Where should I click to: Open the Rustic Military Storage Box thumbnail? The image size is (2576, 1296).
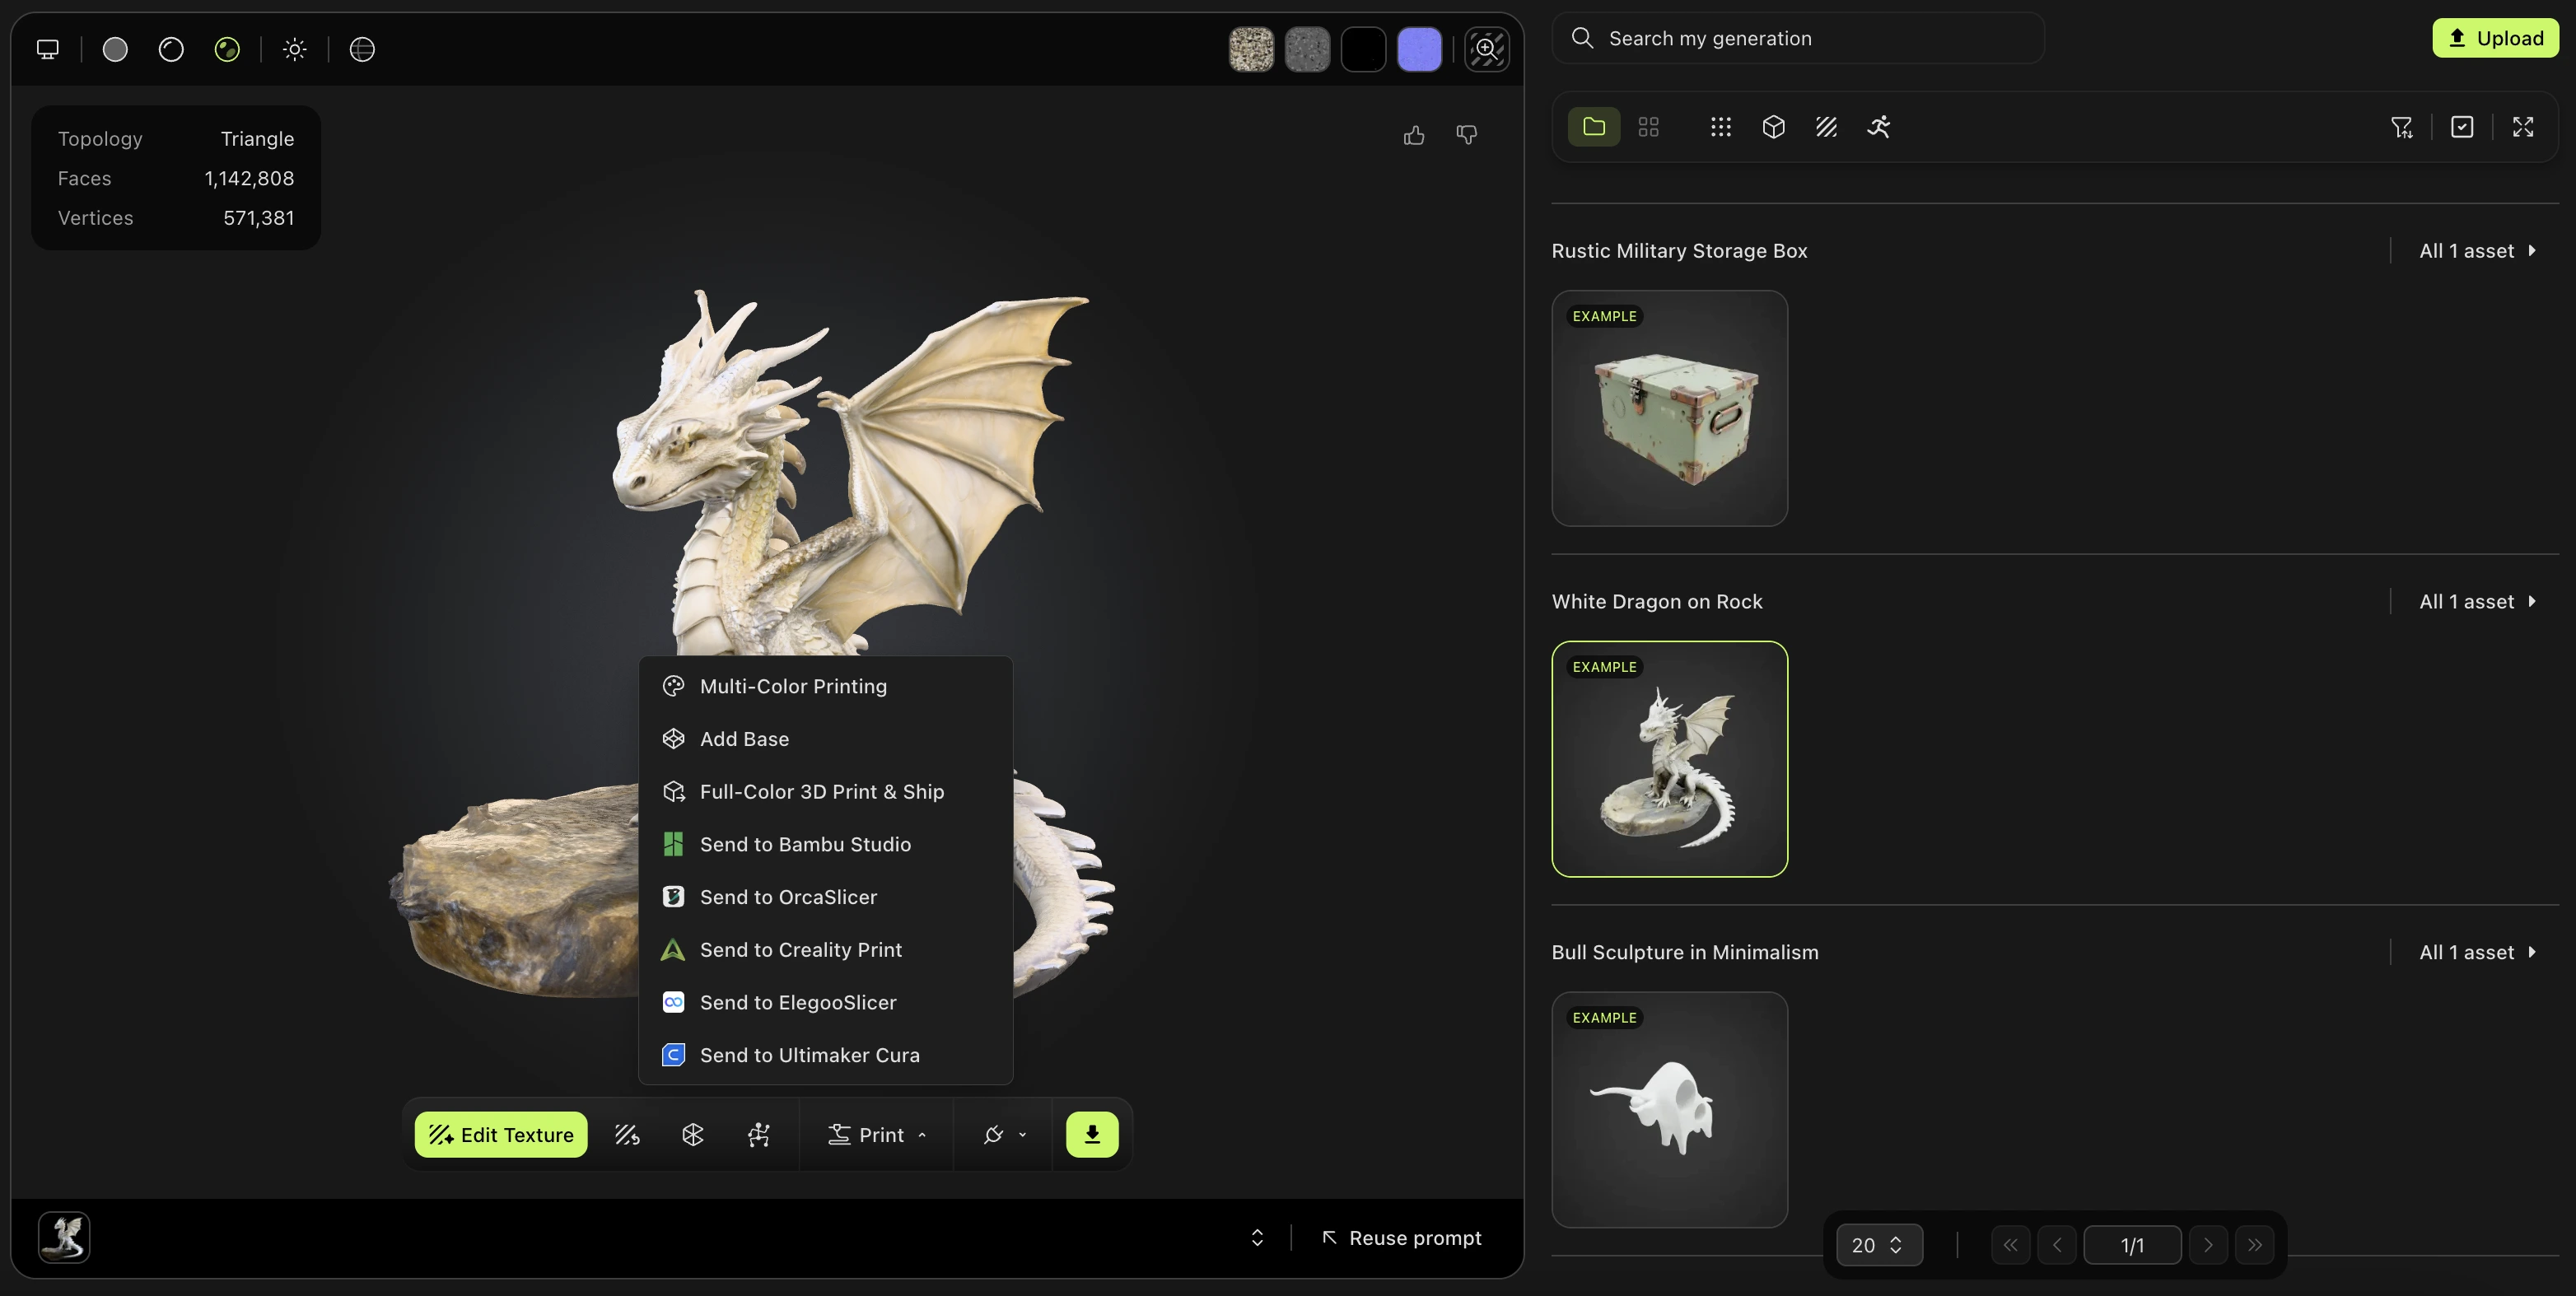1669,408
